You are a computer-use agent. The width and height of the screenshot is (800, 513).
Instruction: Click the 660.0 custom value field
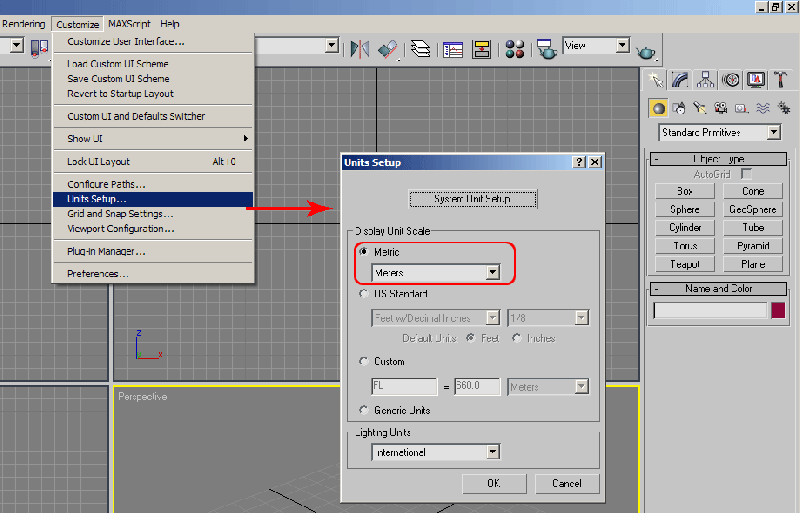coord(477,386)
